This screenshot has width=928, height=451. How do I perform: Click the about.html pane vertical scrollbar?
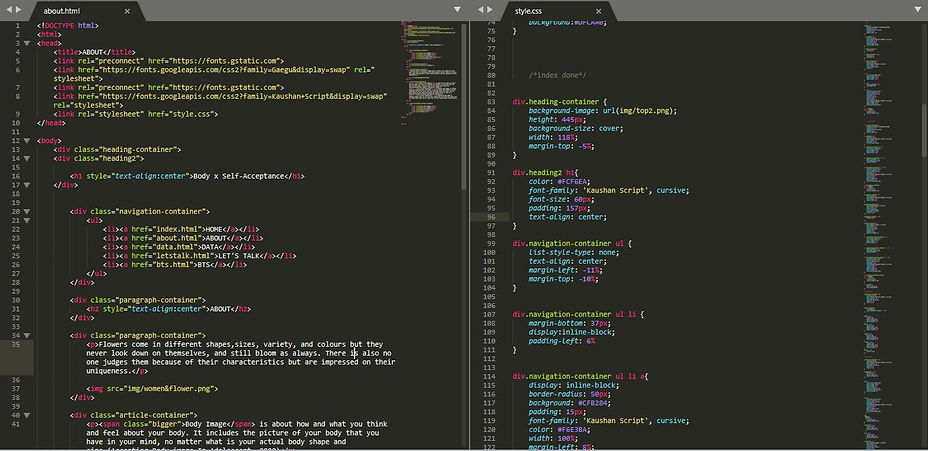click(463, 107)
